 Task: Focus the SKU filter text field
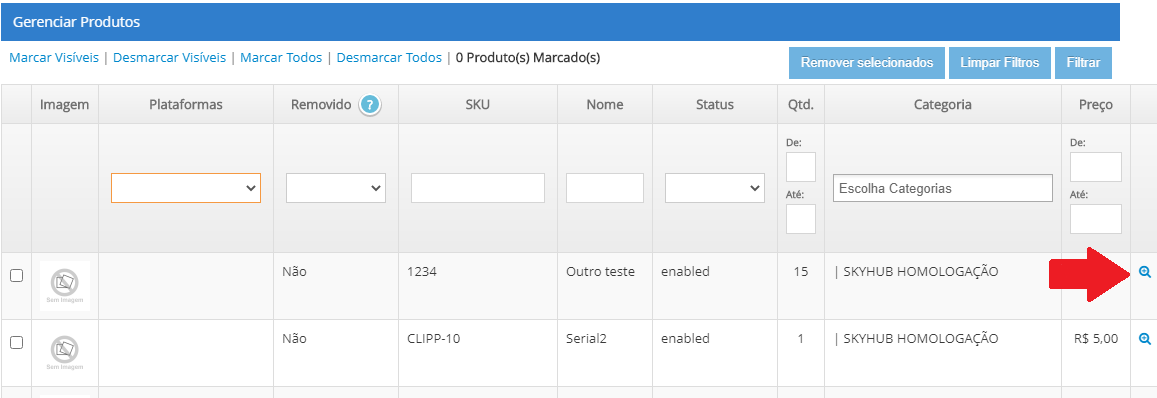pyautogui.click(x=477, y=188)
